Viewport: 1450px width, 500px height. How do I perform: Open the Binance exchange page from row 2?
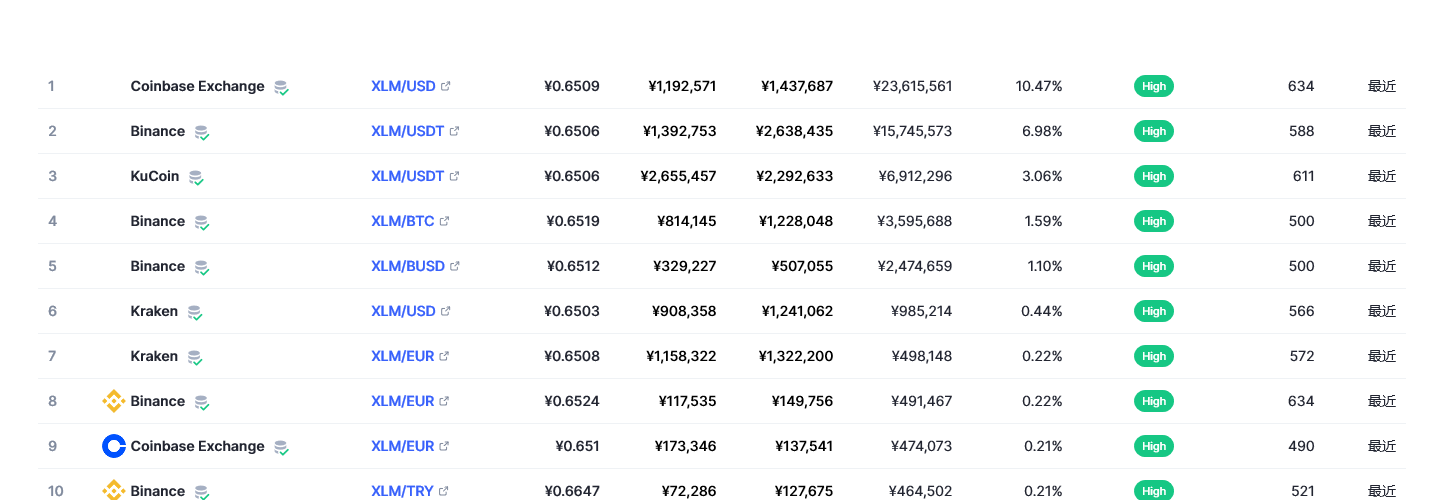[x=158, y=131]
